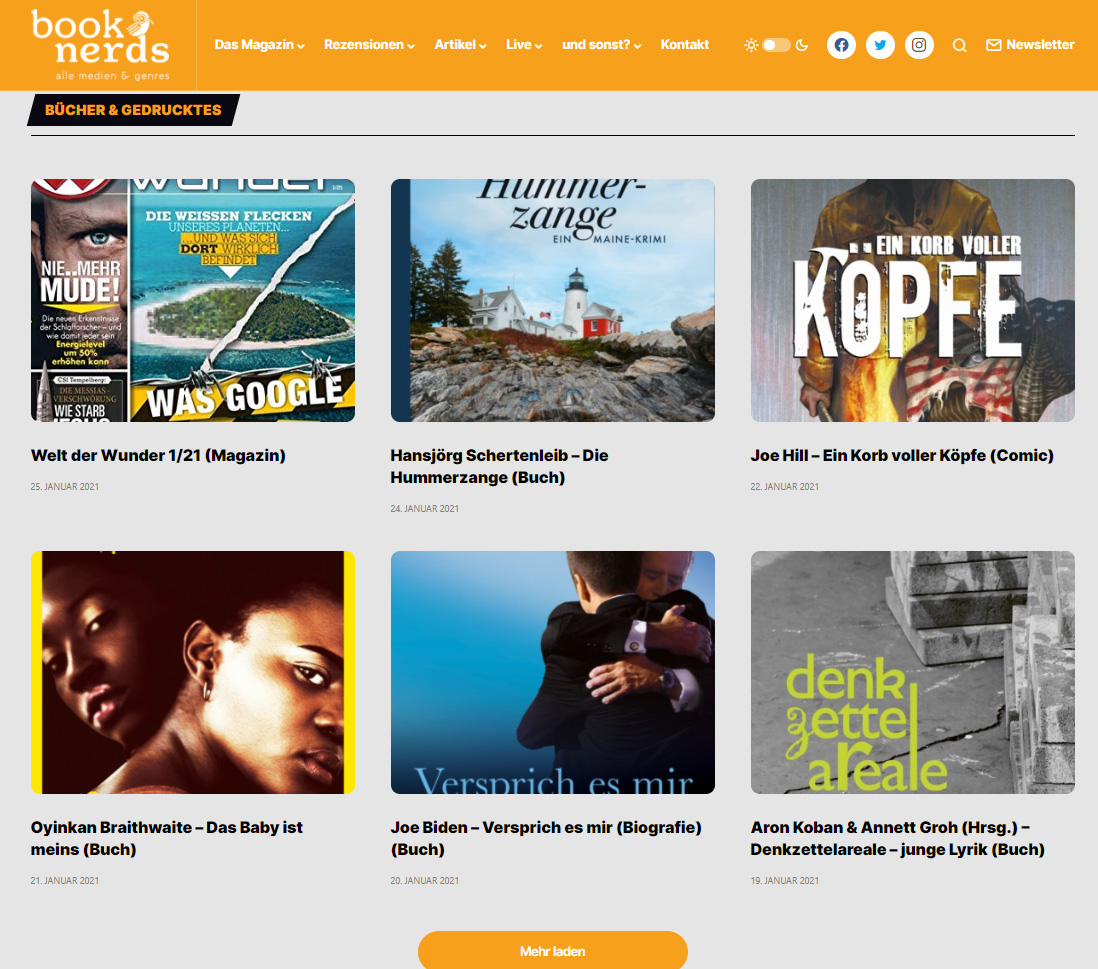Viewport: 1098px width, 969px height.
Task: Click the search magnifier icon
Action: click(959, 45)
